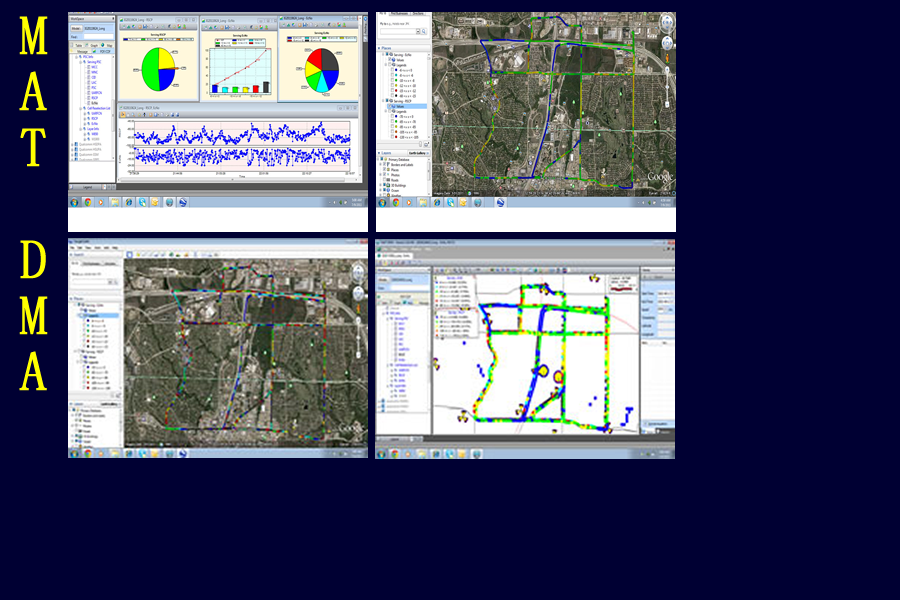
Task: Toggle Borders and Labels layer checkbox
Action: [x=387, y=165]
